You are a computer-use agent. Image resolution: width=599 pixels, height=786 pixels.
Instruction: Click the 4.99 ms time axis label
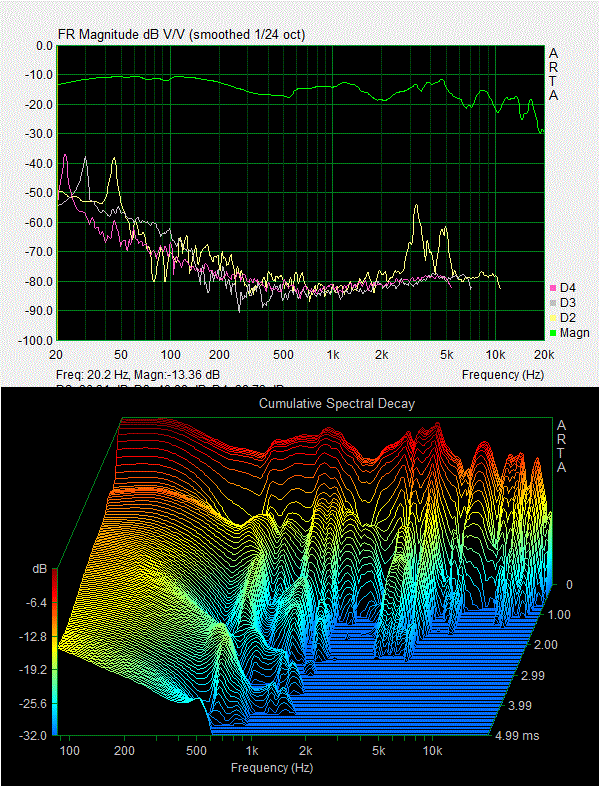pyautogui.click(x=519, y=736)
